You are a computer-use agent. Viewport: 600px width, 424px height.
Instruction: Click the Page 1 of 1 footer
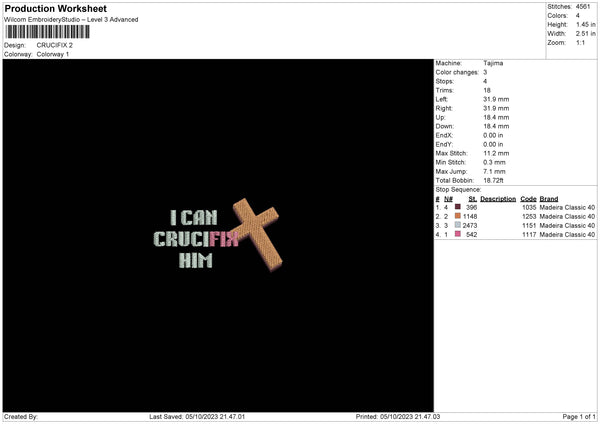click(x=579, y=417)
